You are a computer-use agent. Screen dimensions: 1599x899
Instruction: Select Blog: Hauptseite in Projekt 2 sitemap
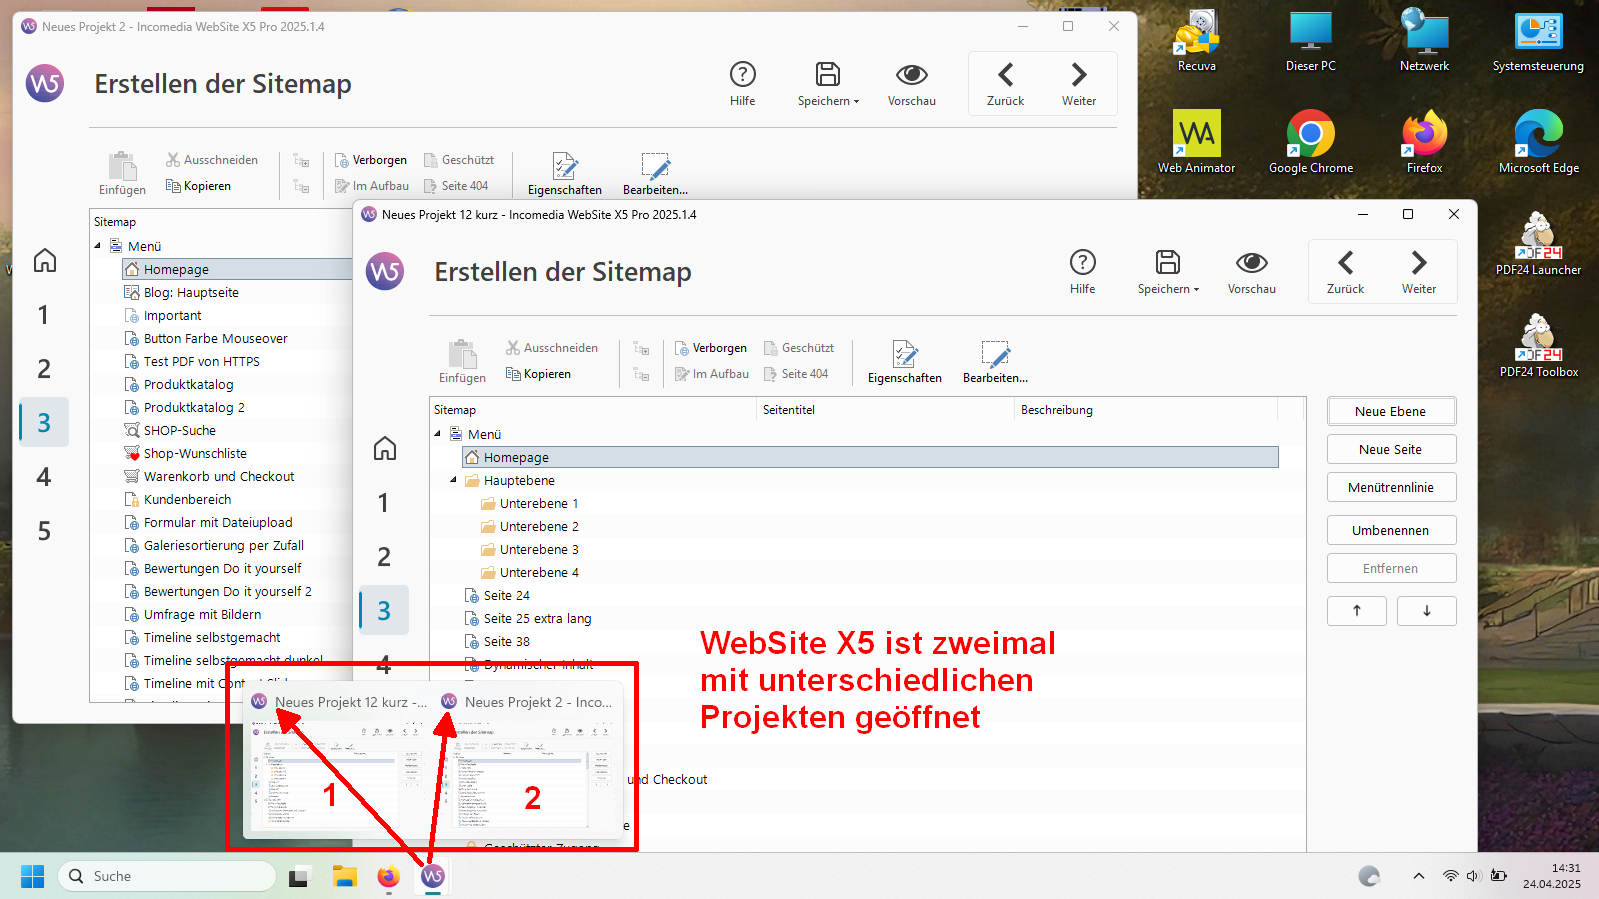[181, 292]
